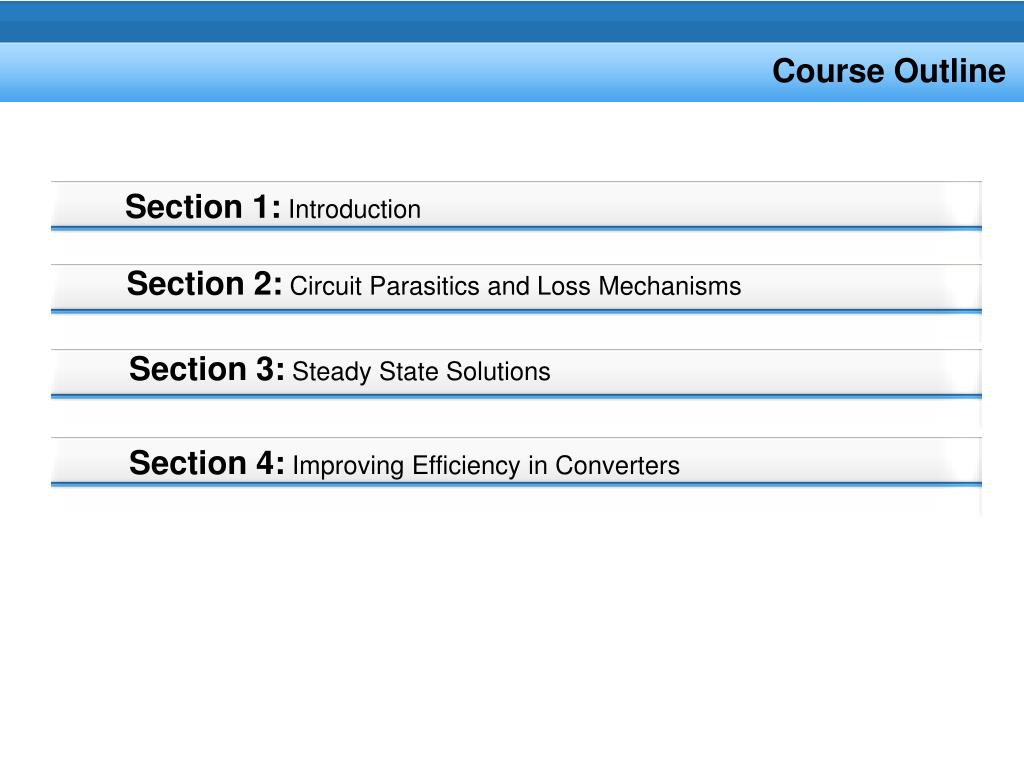Open the "Introduction" section title
The height and width of the screenshot is (768, 1024).
pos(355,210)
